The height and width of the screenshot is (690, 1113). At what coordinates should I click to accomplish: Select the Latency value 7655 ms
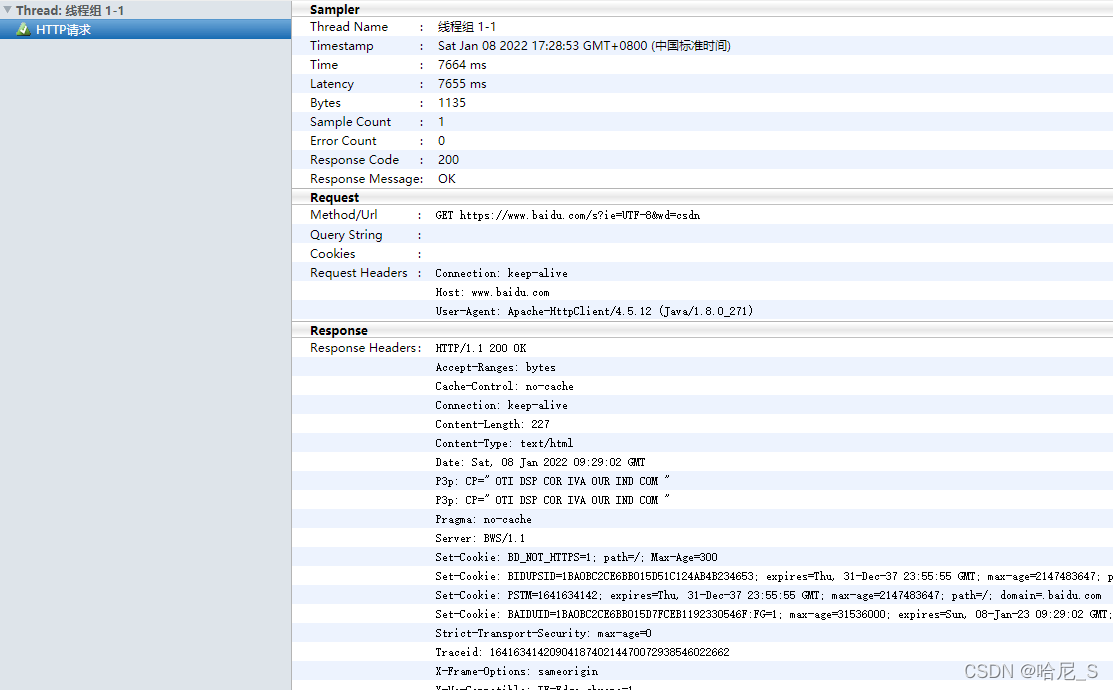pyautogui.click(x=462, y=84)
